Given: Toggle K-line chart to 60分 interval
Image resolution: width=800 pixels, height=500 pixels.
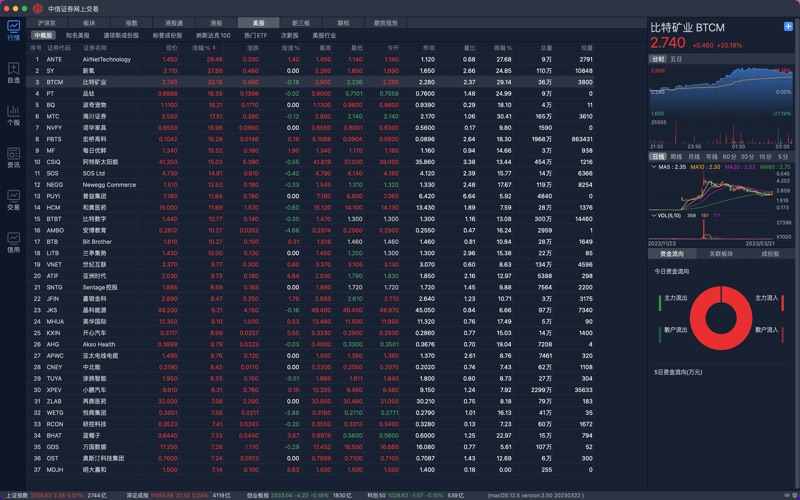Looking at the screenshot, I should point(729,157).
